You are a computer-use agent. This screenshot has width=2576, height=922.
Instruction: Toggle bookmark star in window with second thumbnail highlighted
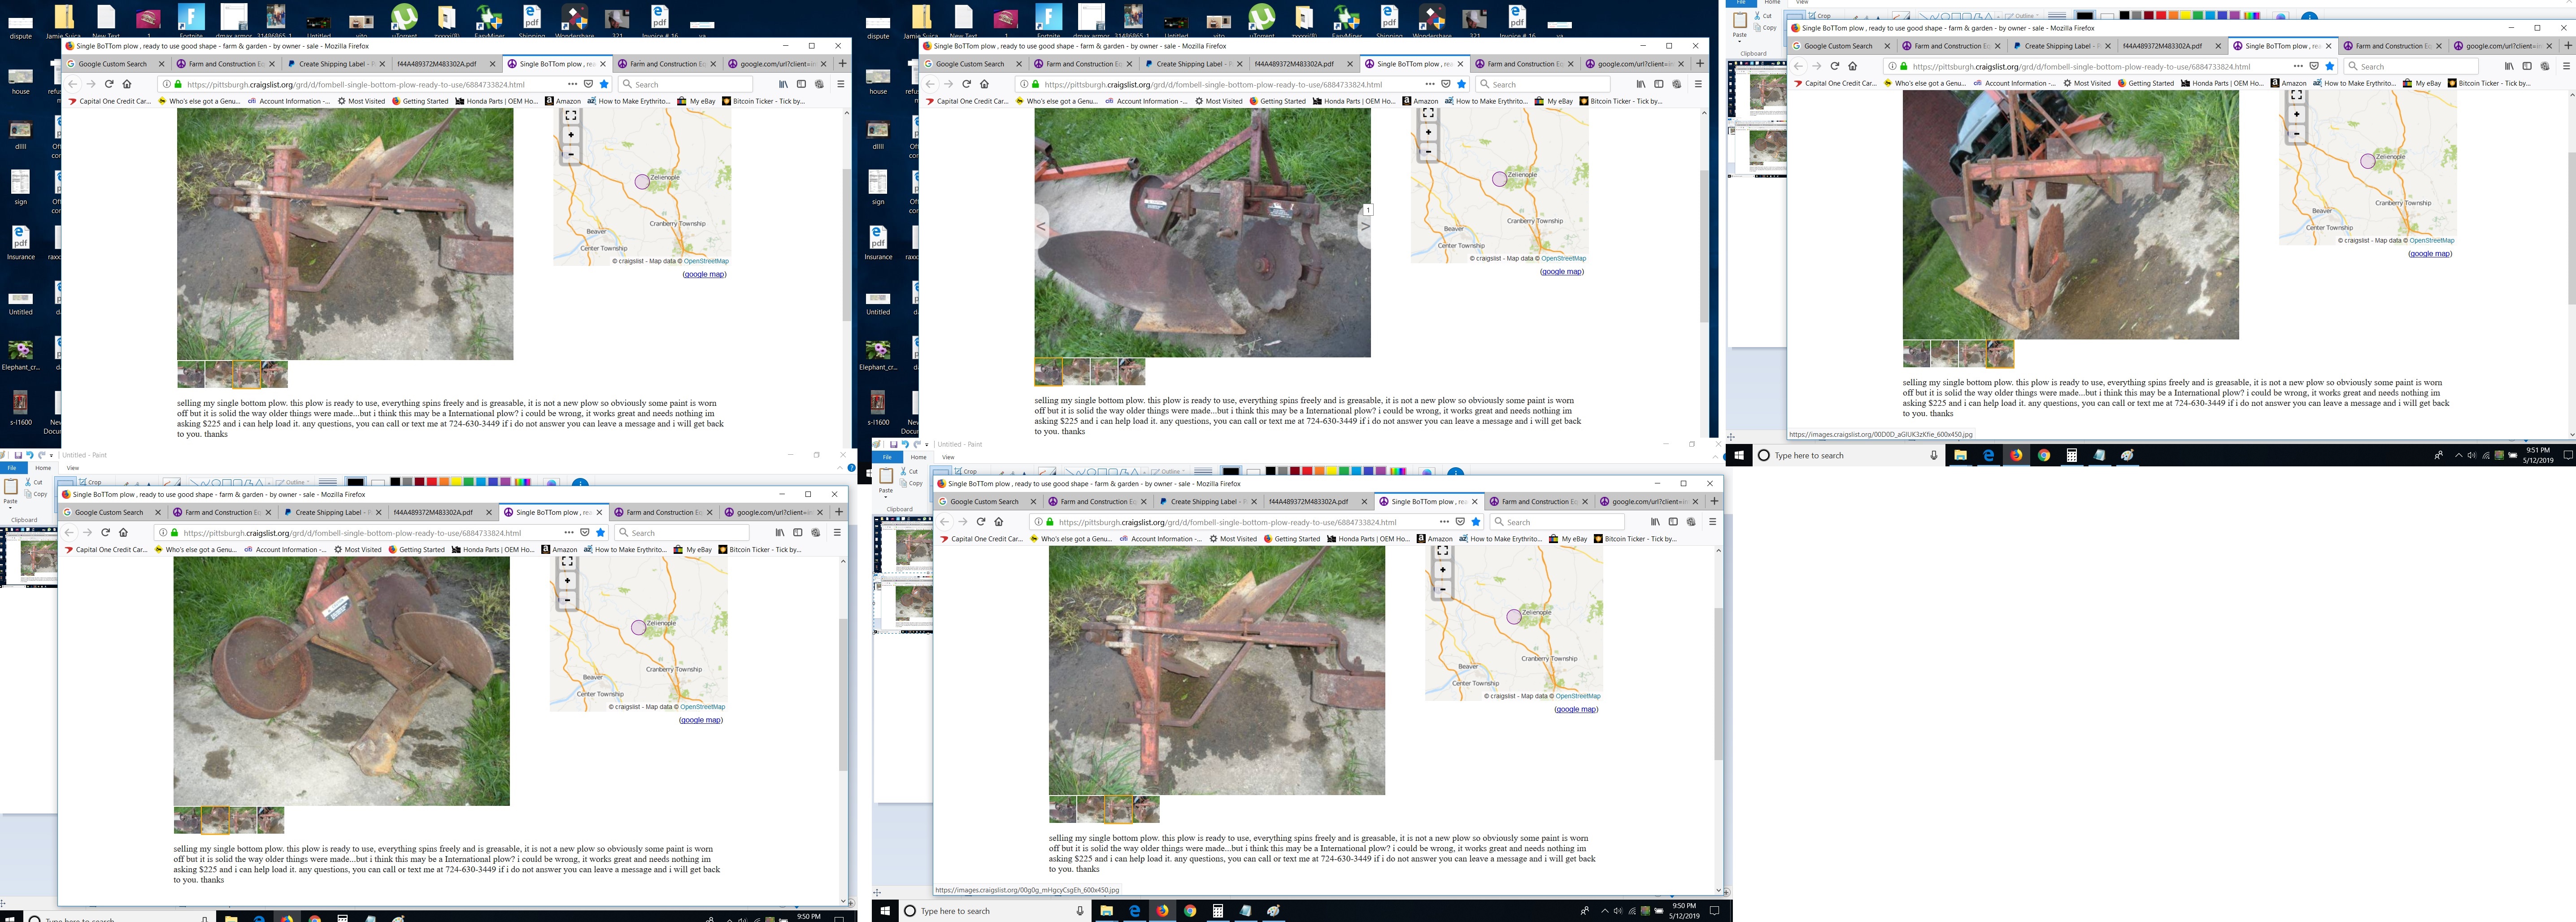coord(601,532)
